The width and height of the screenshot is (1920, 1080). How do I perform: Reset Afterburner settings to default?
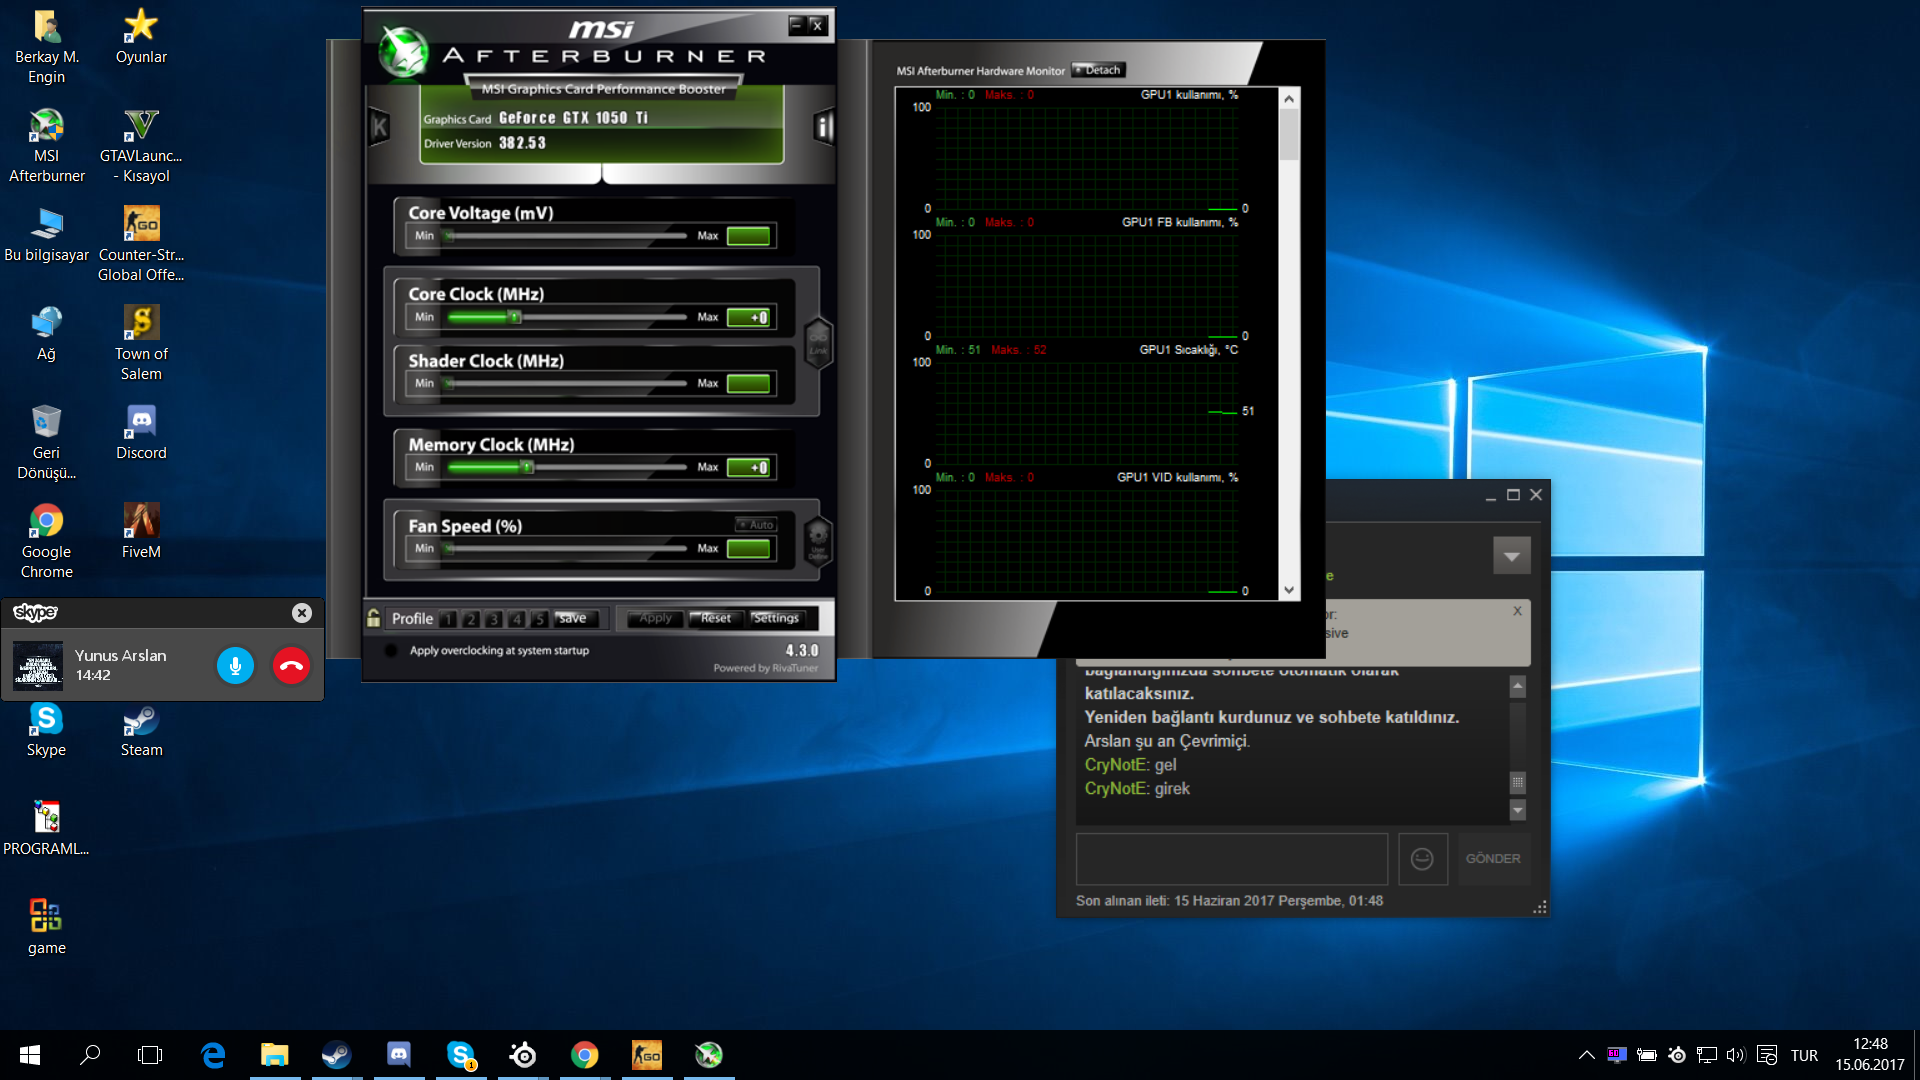pos(716,618)
